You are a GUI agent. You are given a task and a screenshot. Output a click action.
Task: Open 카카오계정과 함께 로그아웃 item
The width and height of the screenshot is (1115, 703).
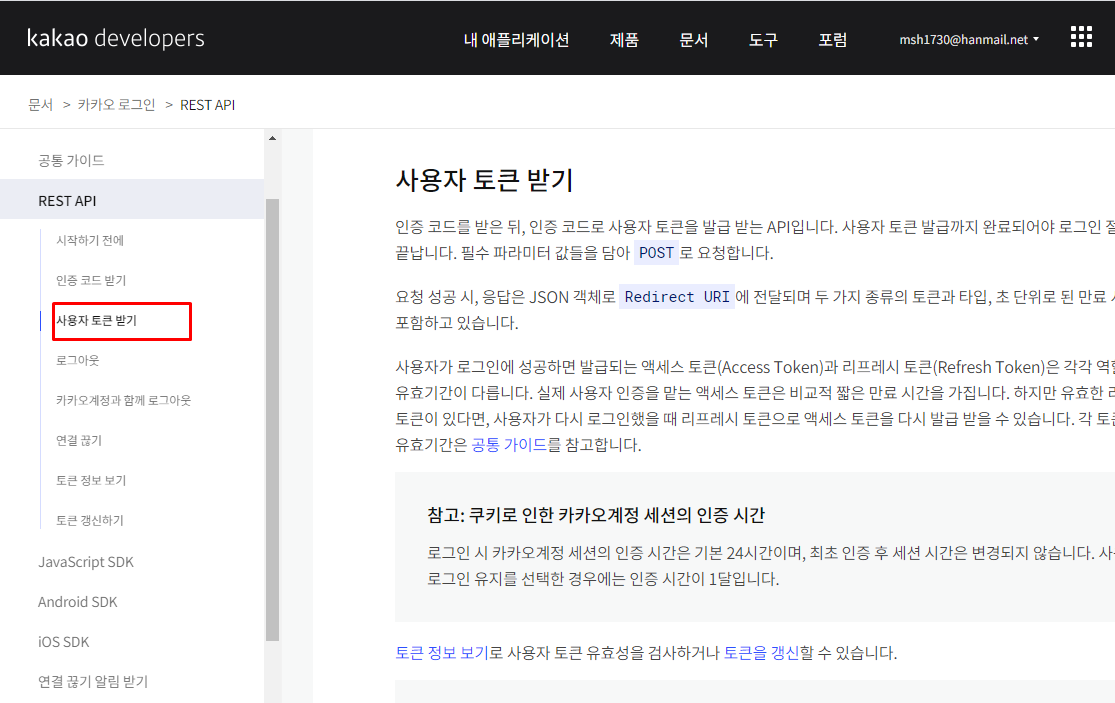(x=124, y=400)
